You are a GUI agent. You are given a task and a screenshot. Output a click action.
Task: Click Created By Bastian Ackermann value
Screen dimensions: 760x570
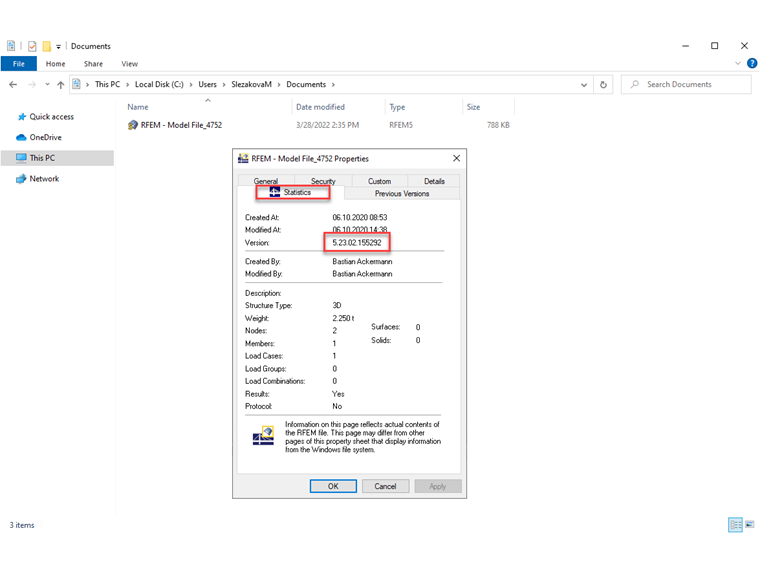tap(362, 262)
